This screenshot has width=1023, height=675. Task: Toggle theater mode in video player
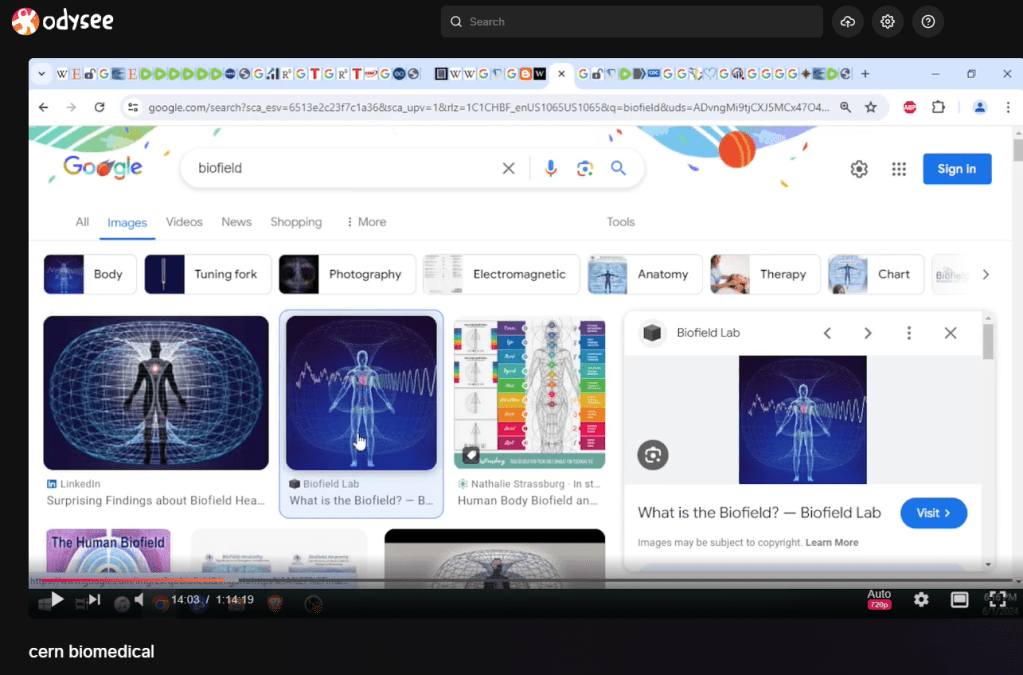pyautogui.click(x=959, y=600)
